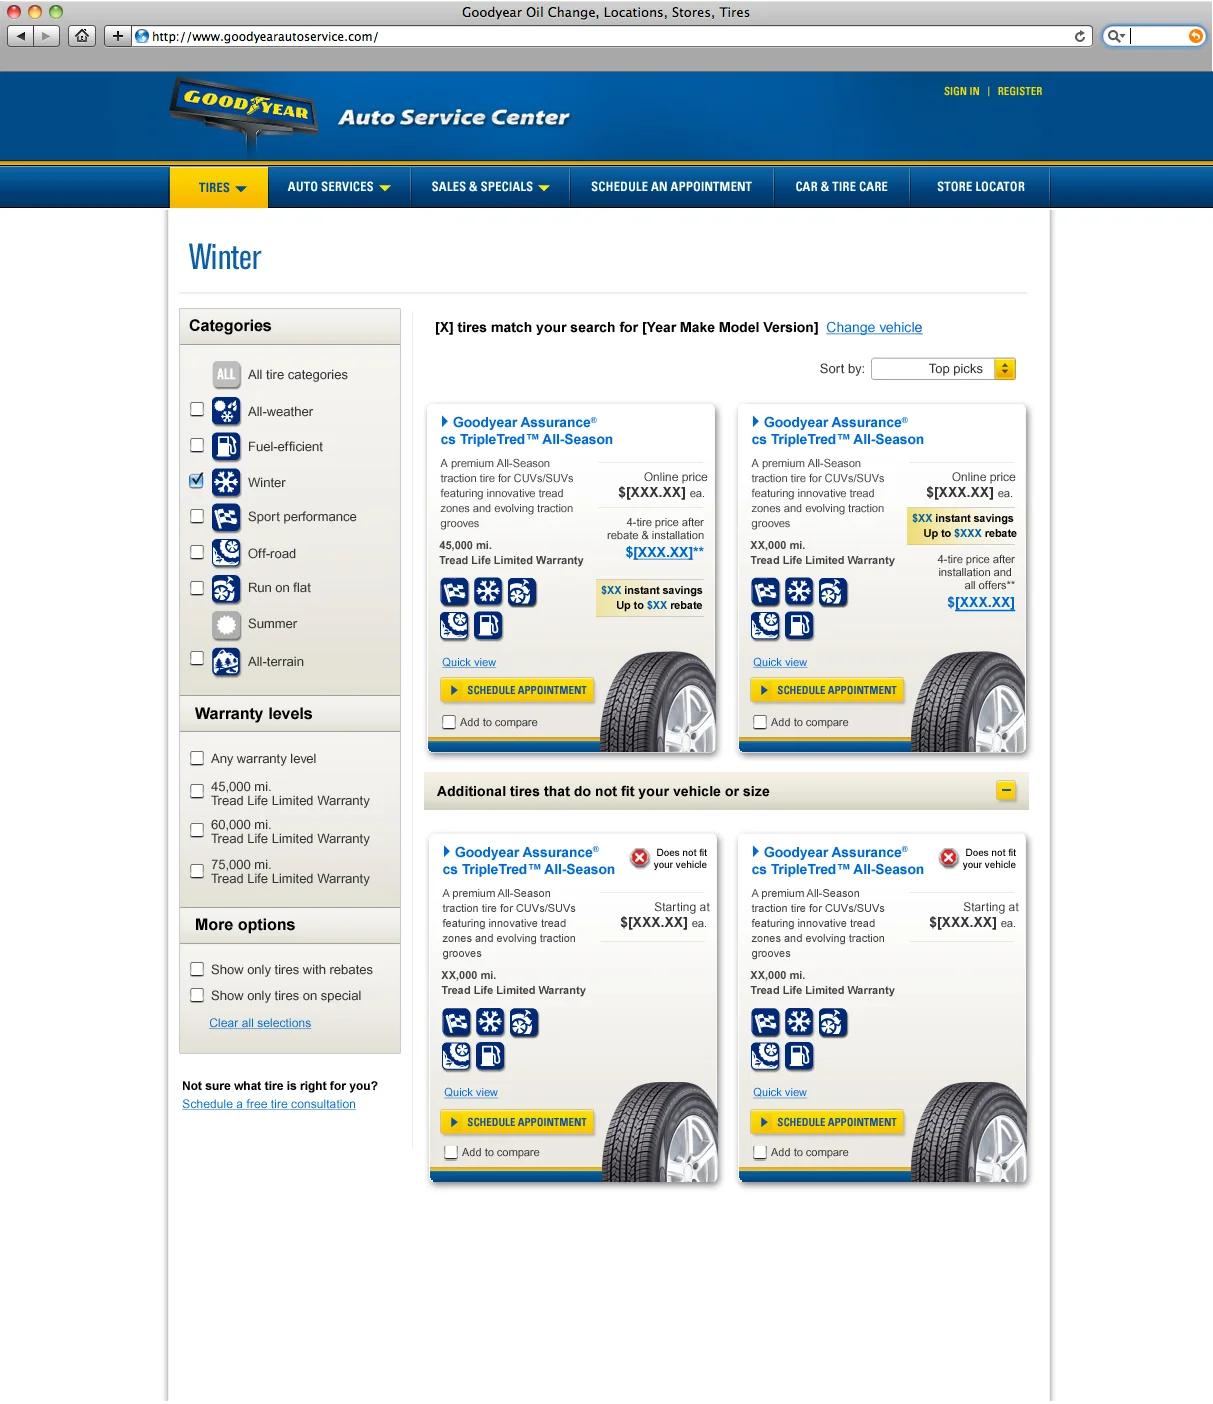Click the tire thumbnail on fourth tire card
This screenshot has width=1213, height=1404.
(969, 1132)
